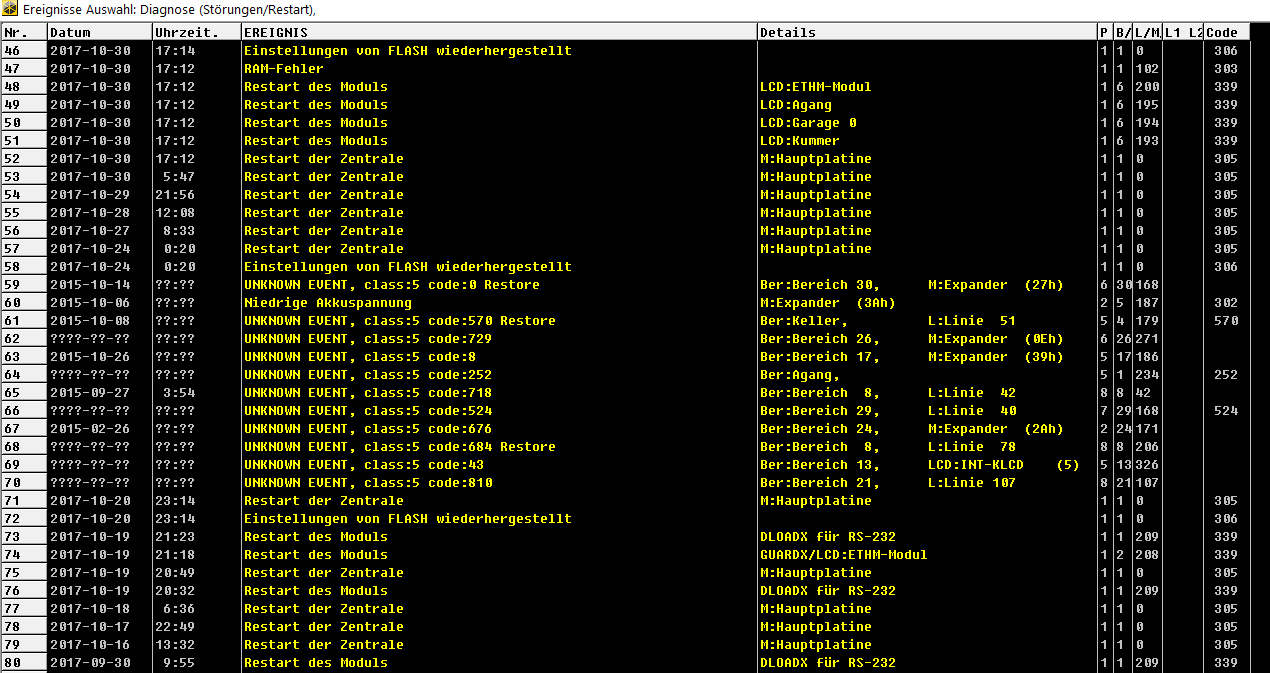
Task: Click the Details column header
Action: (925, 32)
